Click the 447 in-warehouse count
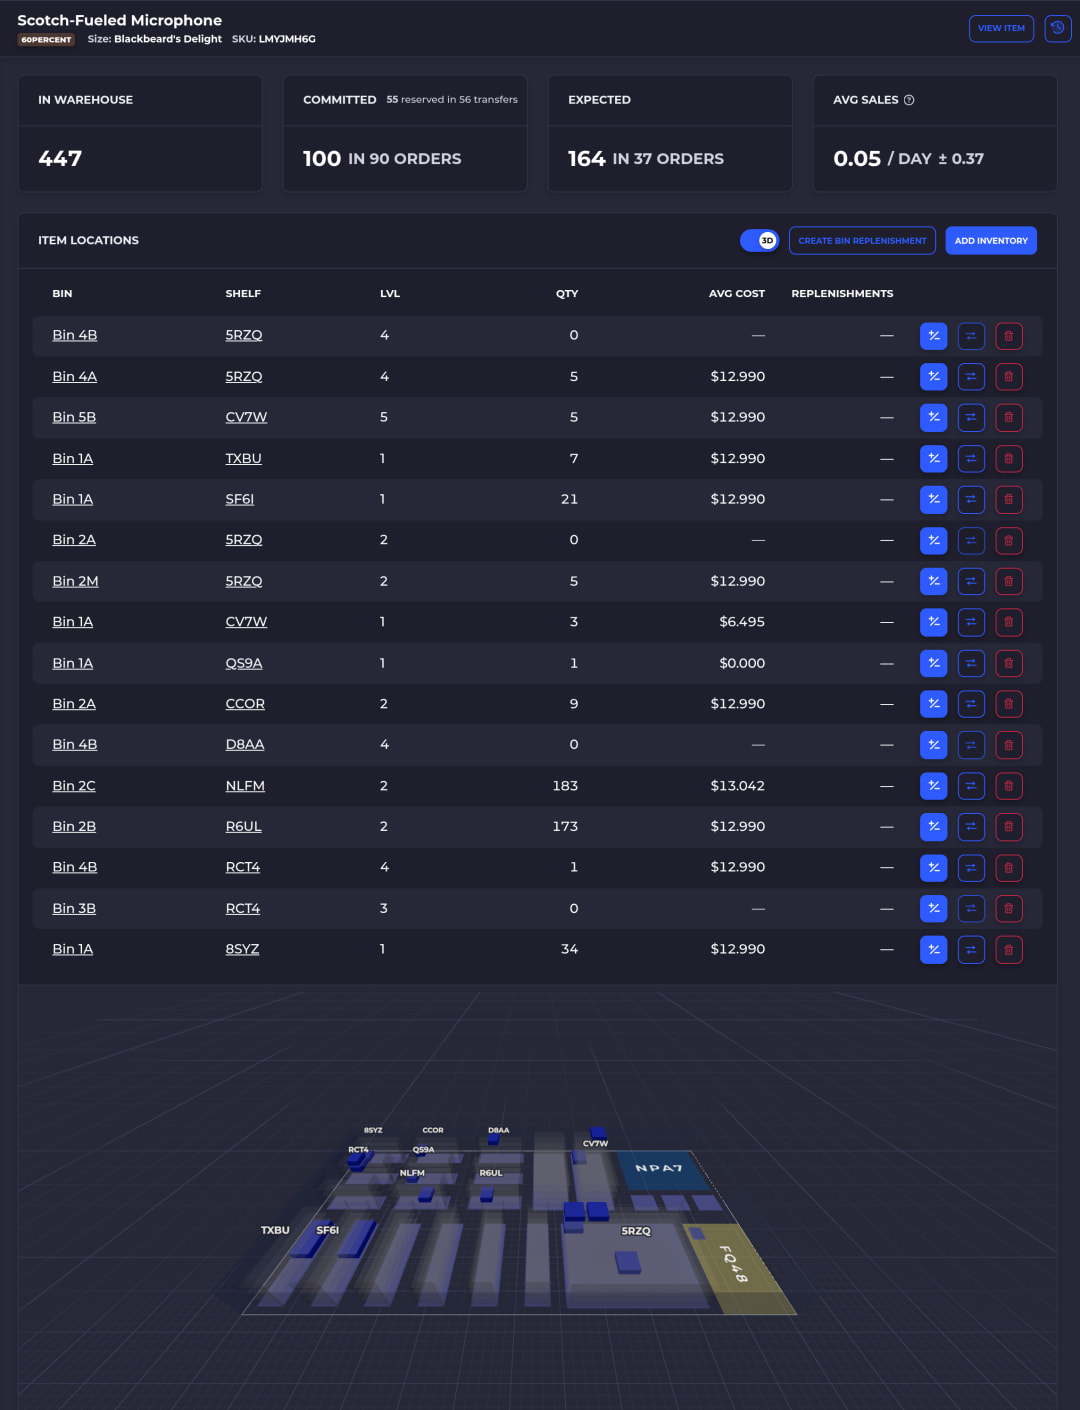 (x=60, y=159)
